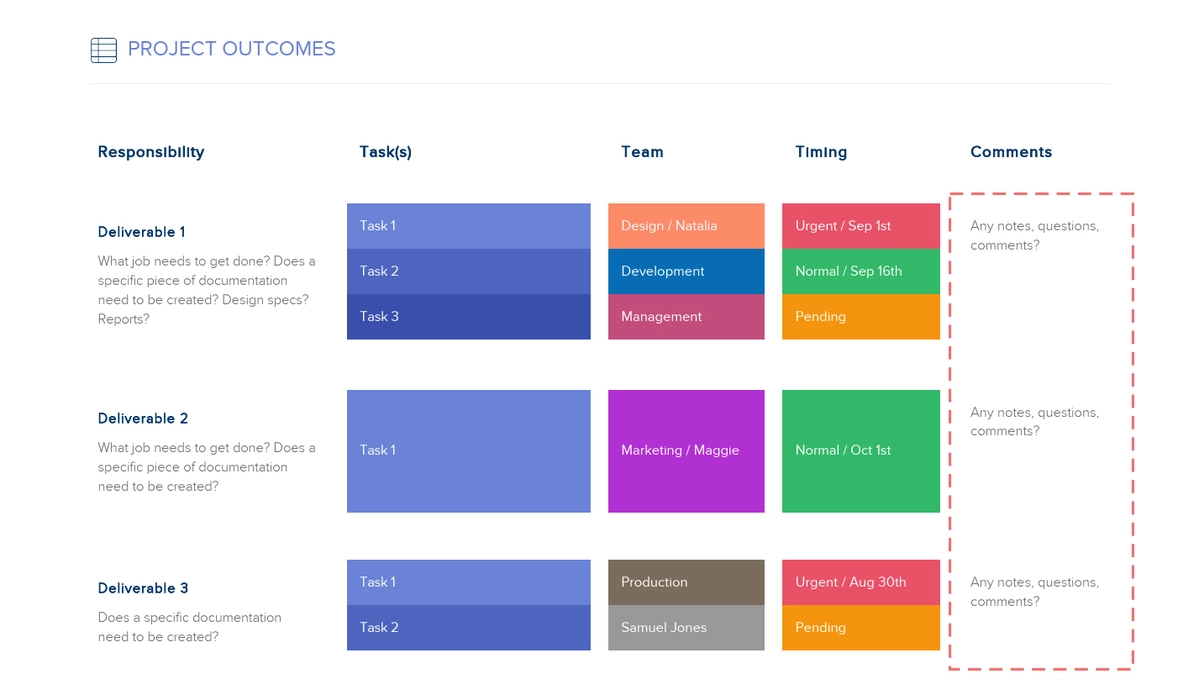Click the Deliverable 3 title
Viewport: 1199px width, 695px height.
pyautogui.click(x=143, y=589)
